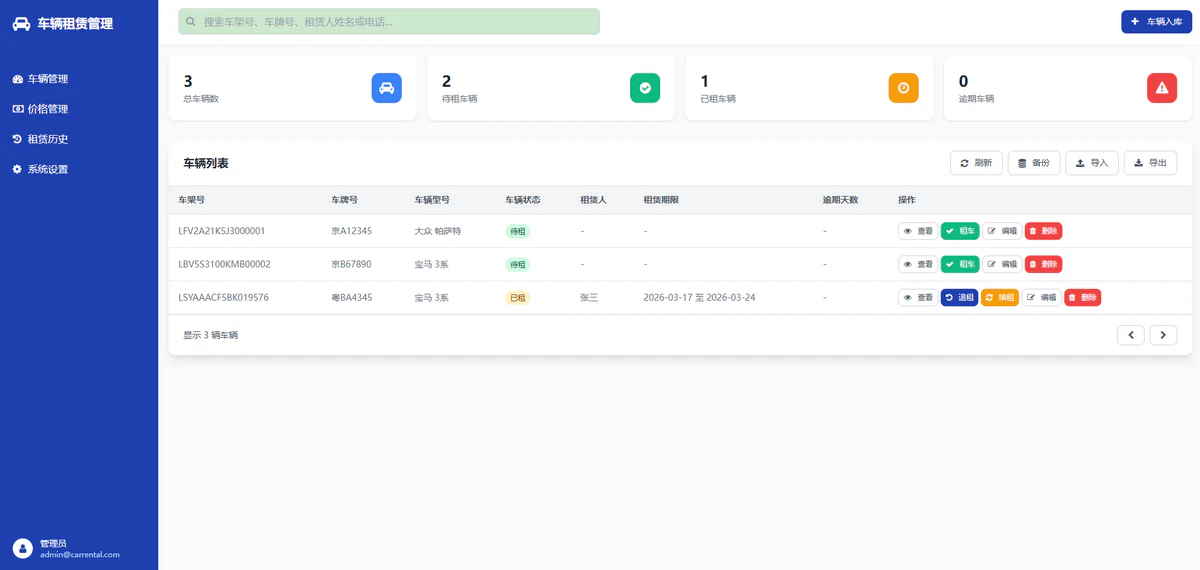The height and width of the screenshot is (570, 1200).
Task: View details of vehicle 京B67890
Action: [x=917, y=264]
